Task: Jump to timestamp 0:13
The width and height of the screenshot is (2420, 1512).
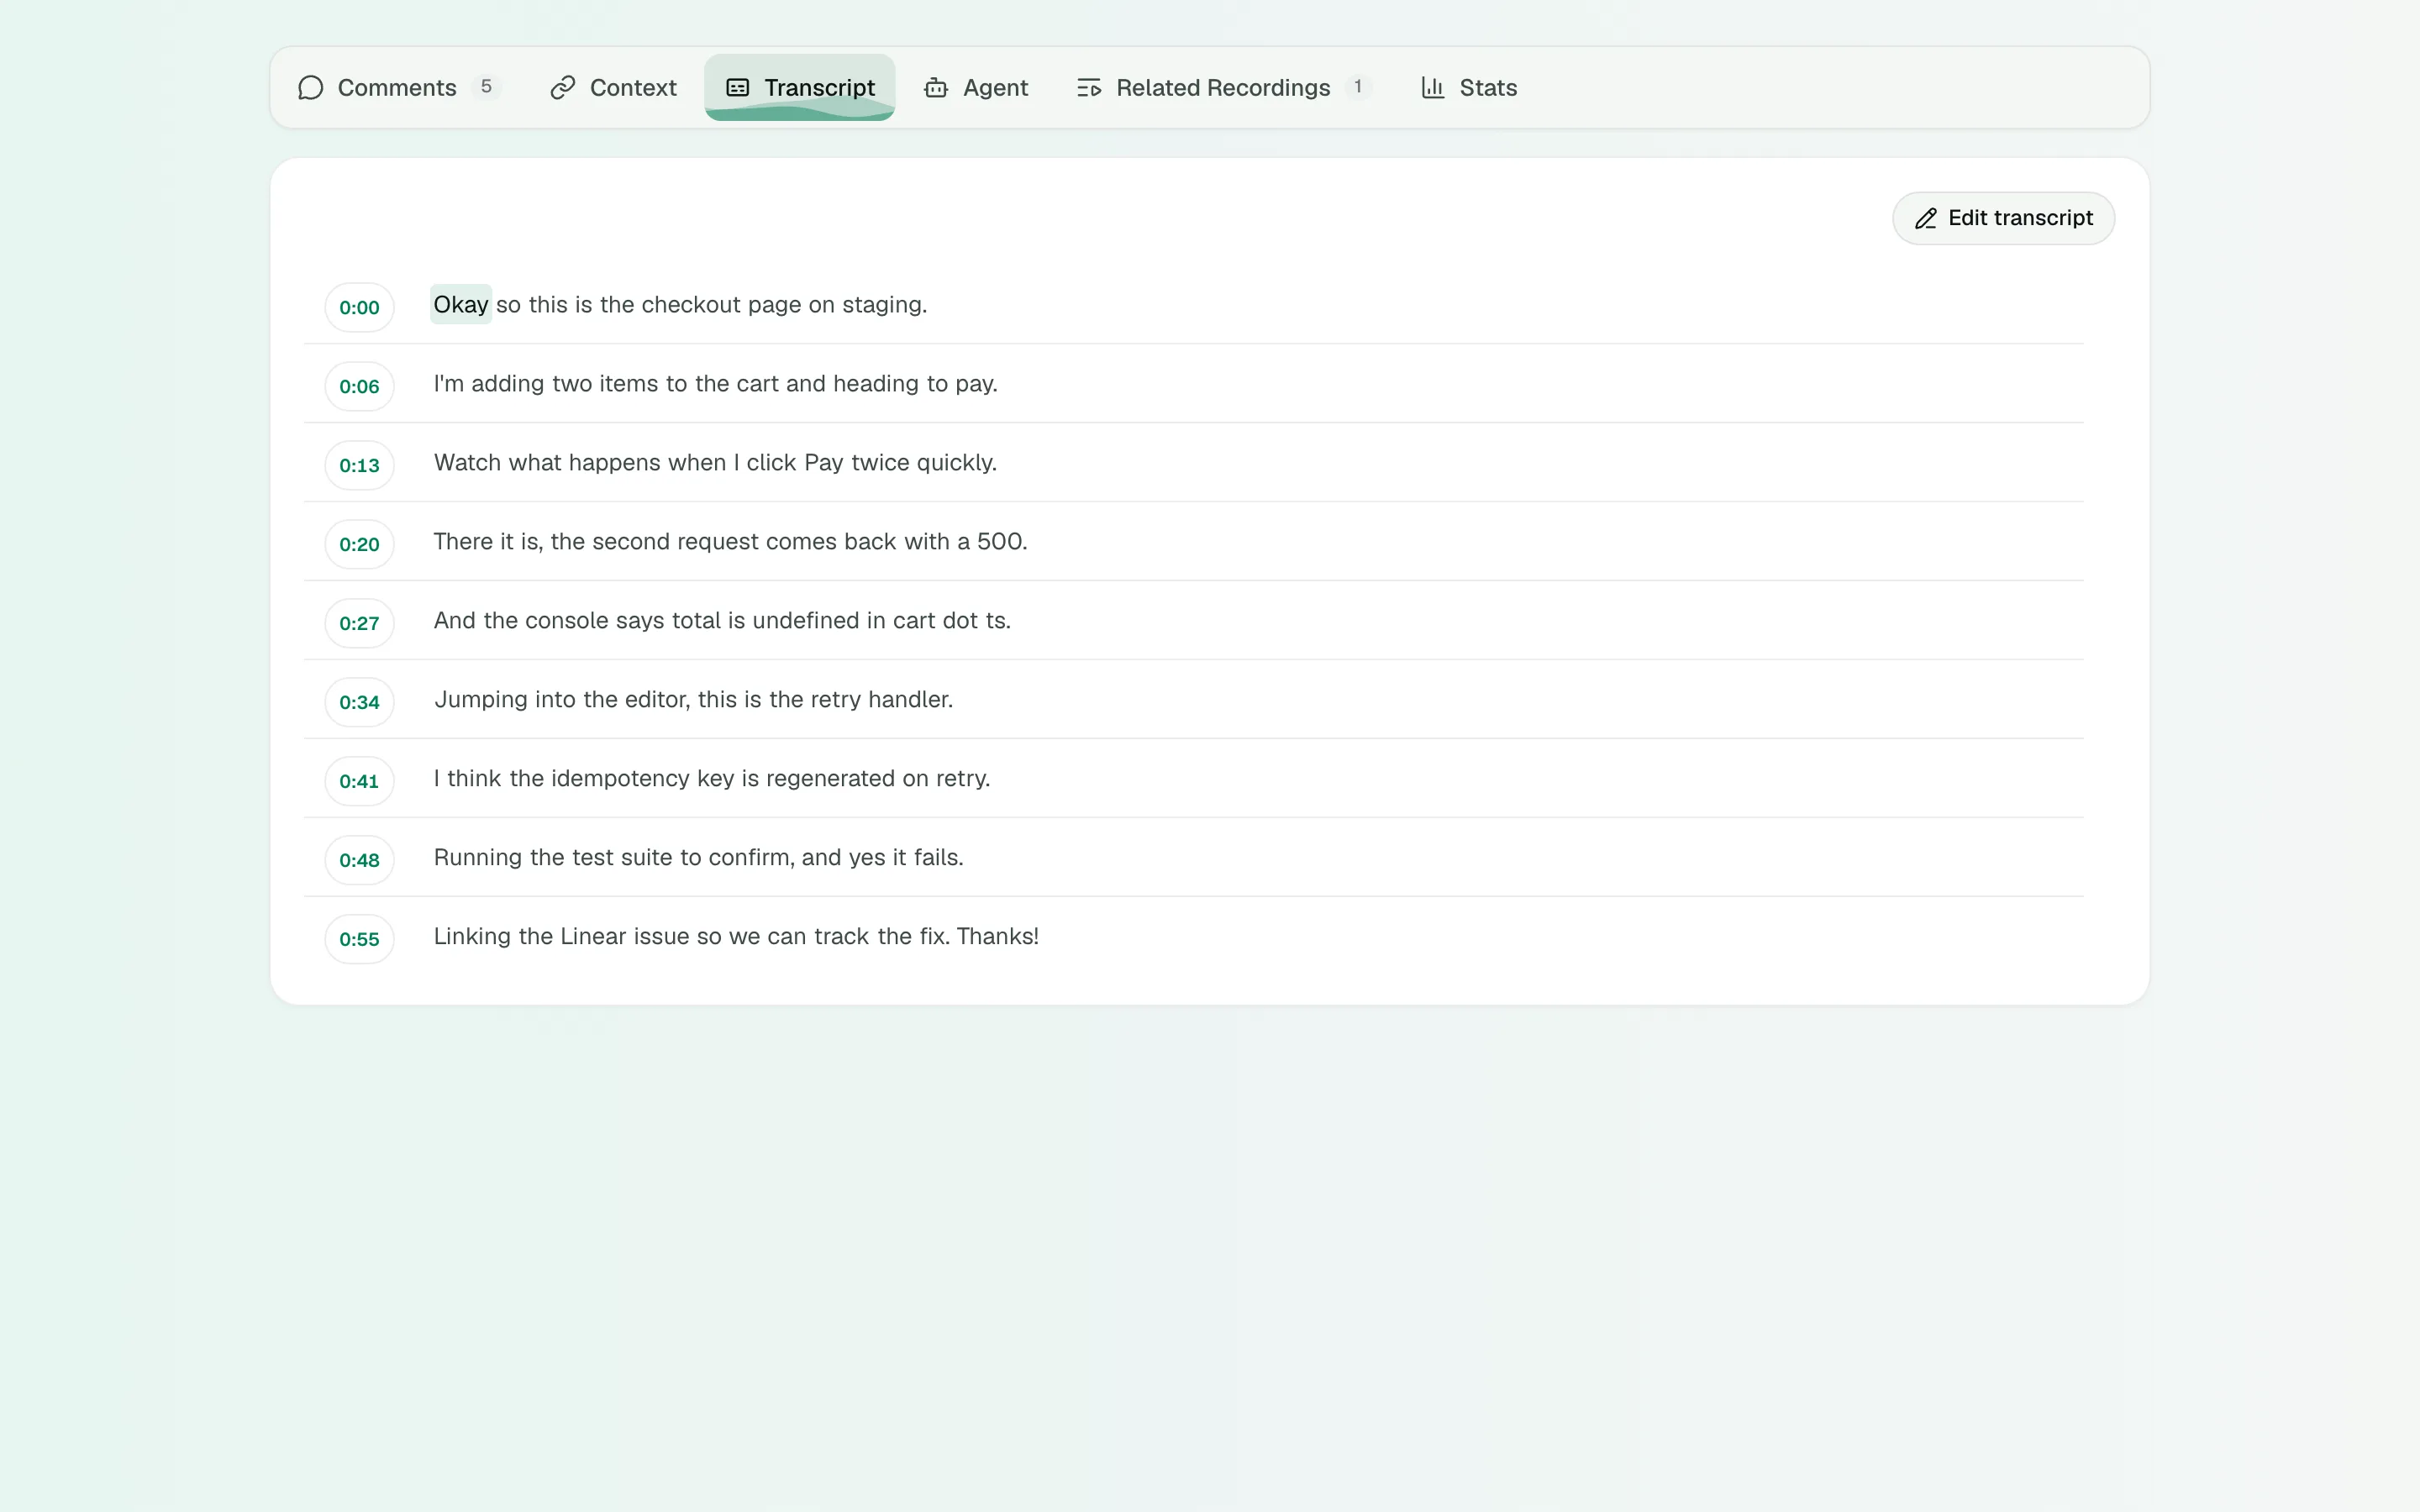Action: point(359,465)
